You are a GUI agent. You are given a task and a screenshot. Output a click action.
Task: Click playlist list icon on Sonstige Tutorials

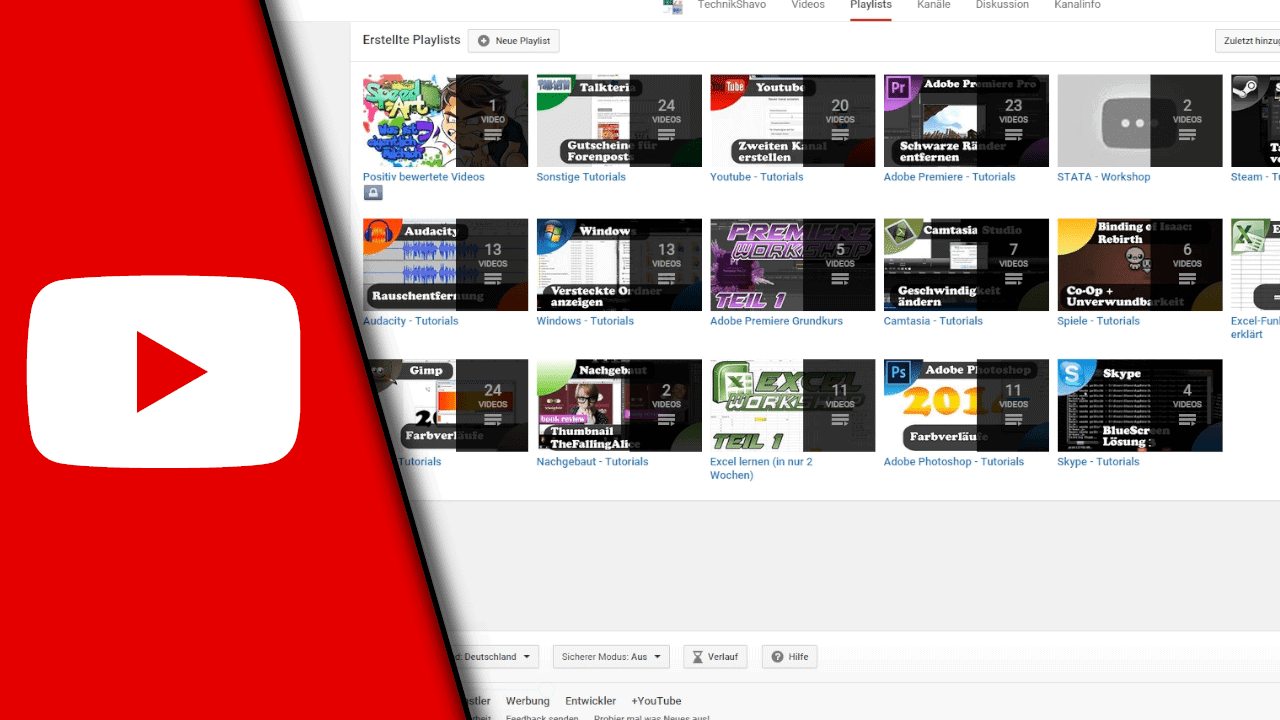(666, 135)
